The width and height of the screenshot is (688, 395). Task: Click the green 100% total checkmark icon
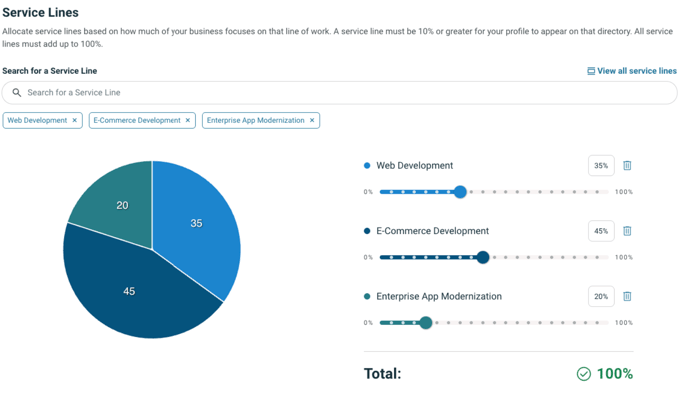(x=584, y=374)
